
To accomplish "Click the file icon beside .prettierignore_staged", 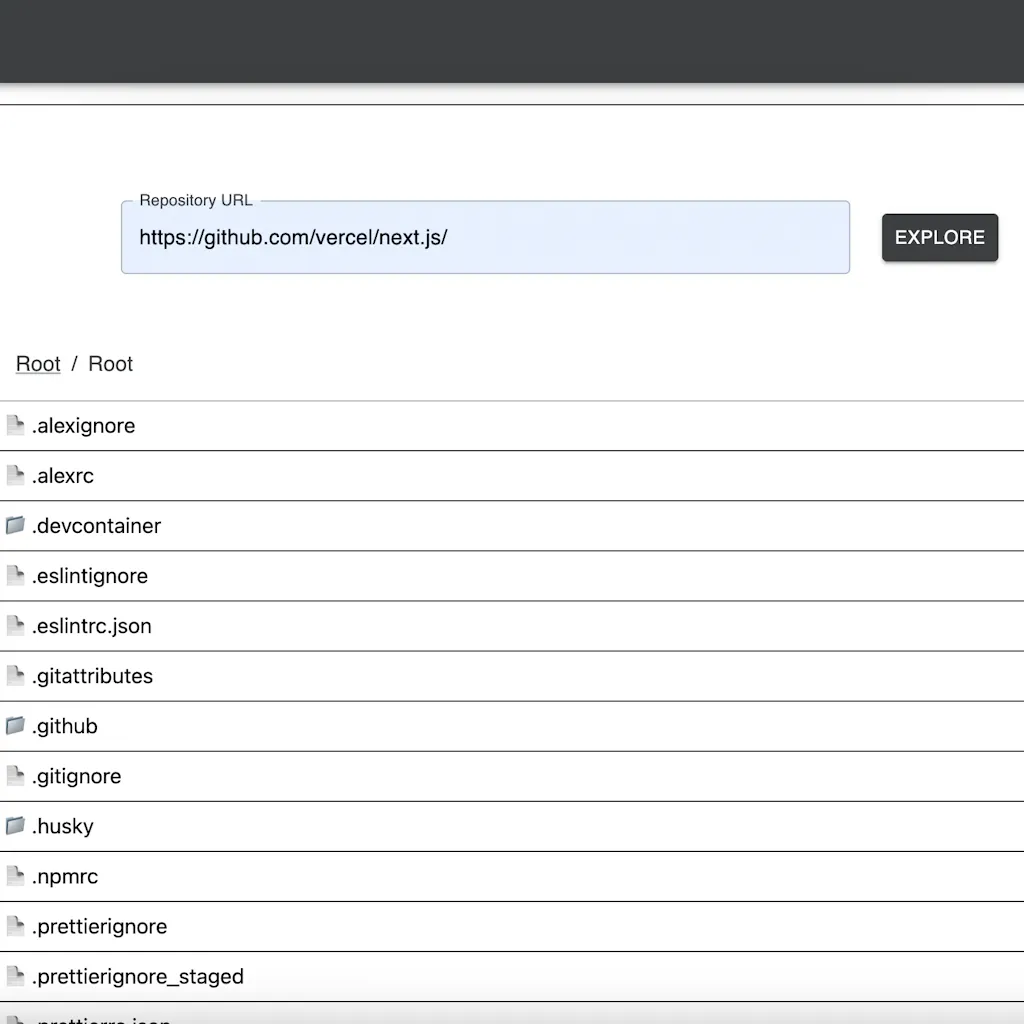I will pyautogui.click(x=15, y=976).
